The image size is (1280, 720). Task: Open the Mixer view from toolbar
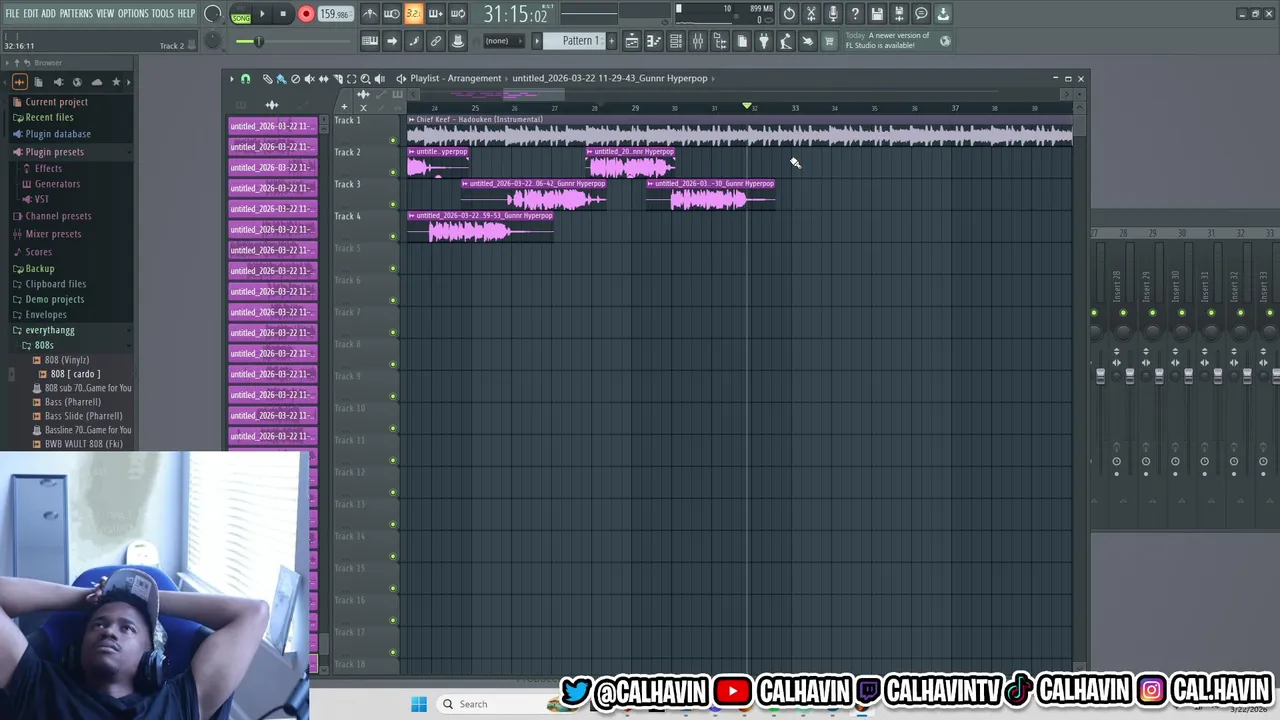(698, 41)
